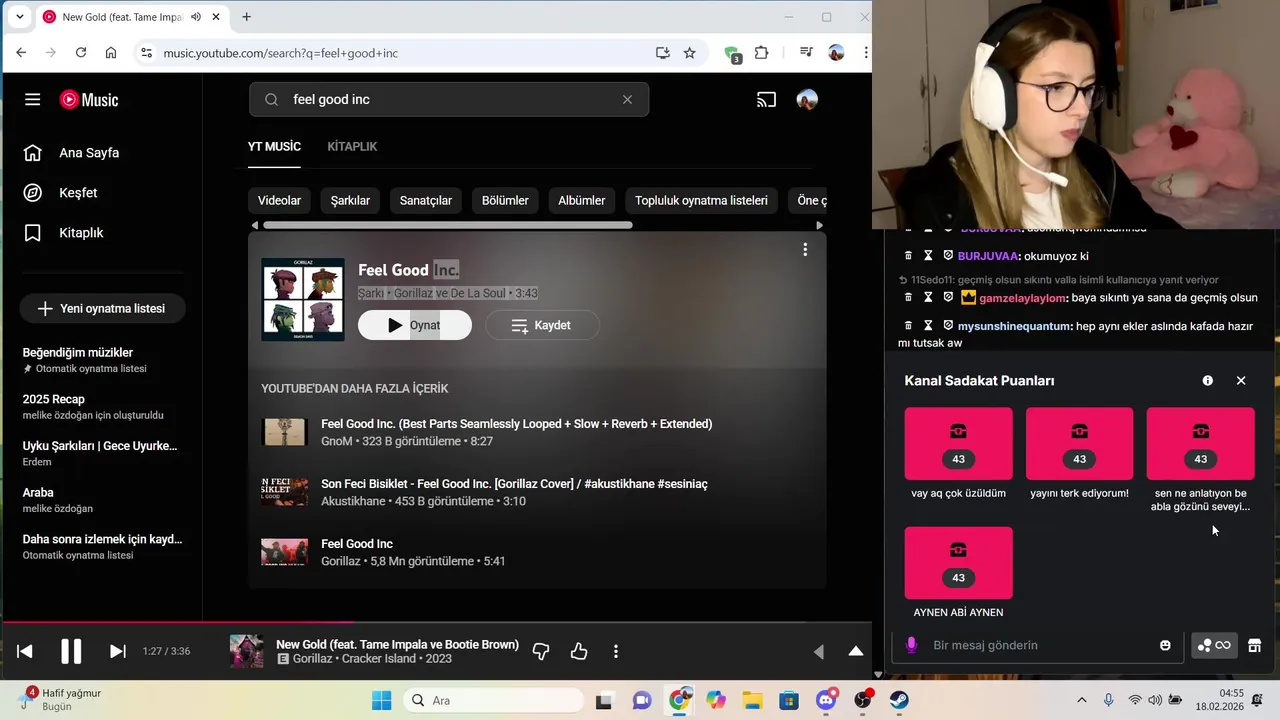Close the Kanal Sadakat Puanları panel
This screenshot has height=720, width=1280.
click(x=1241, y=381)
